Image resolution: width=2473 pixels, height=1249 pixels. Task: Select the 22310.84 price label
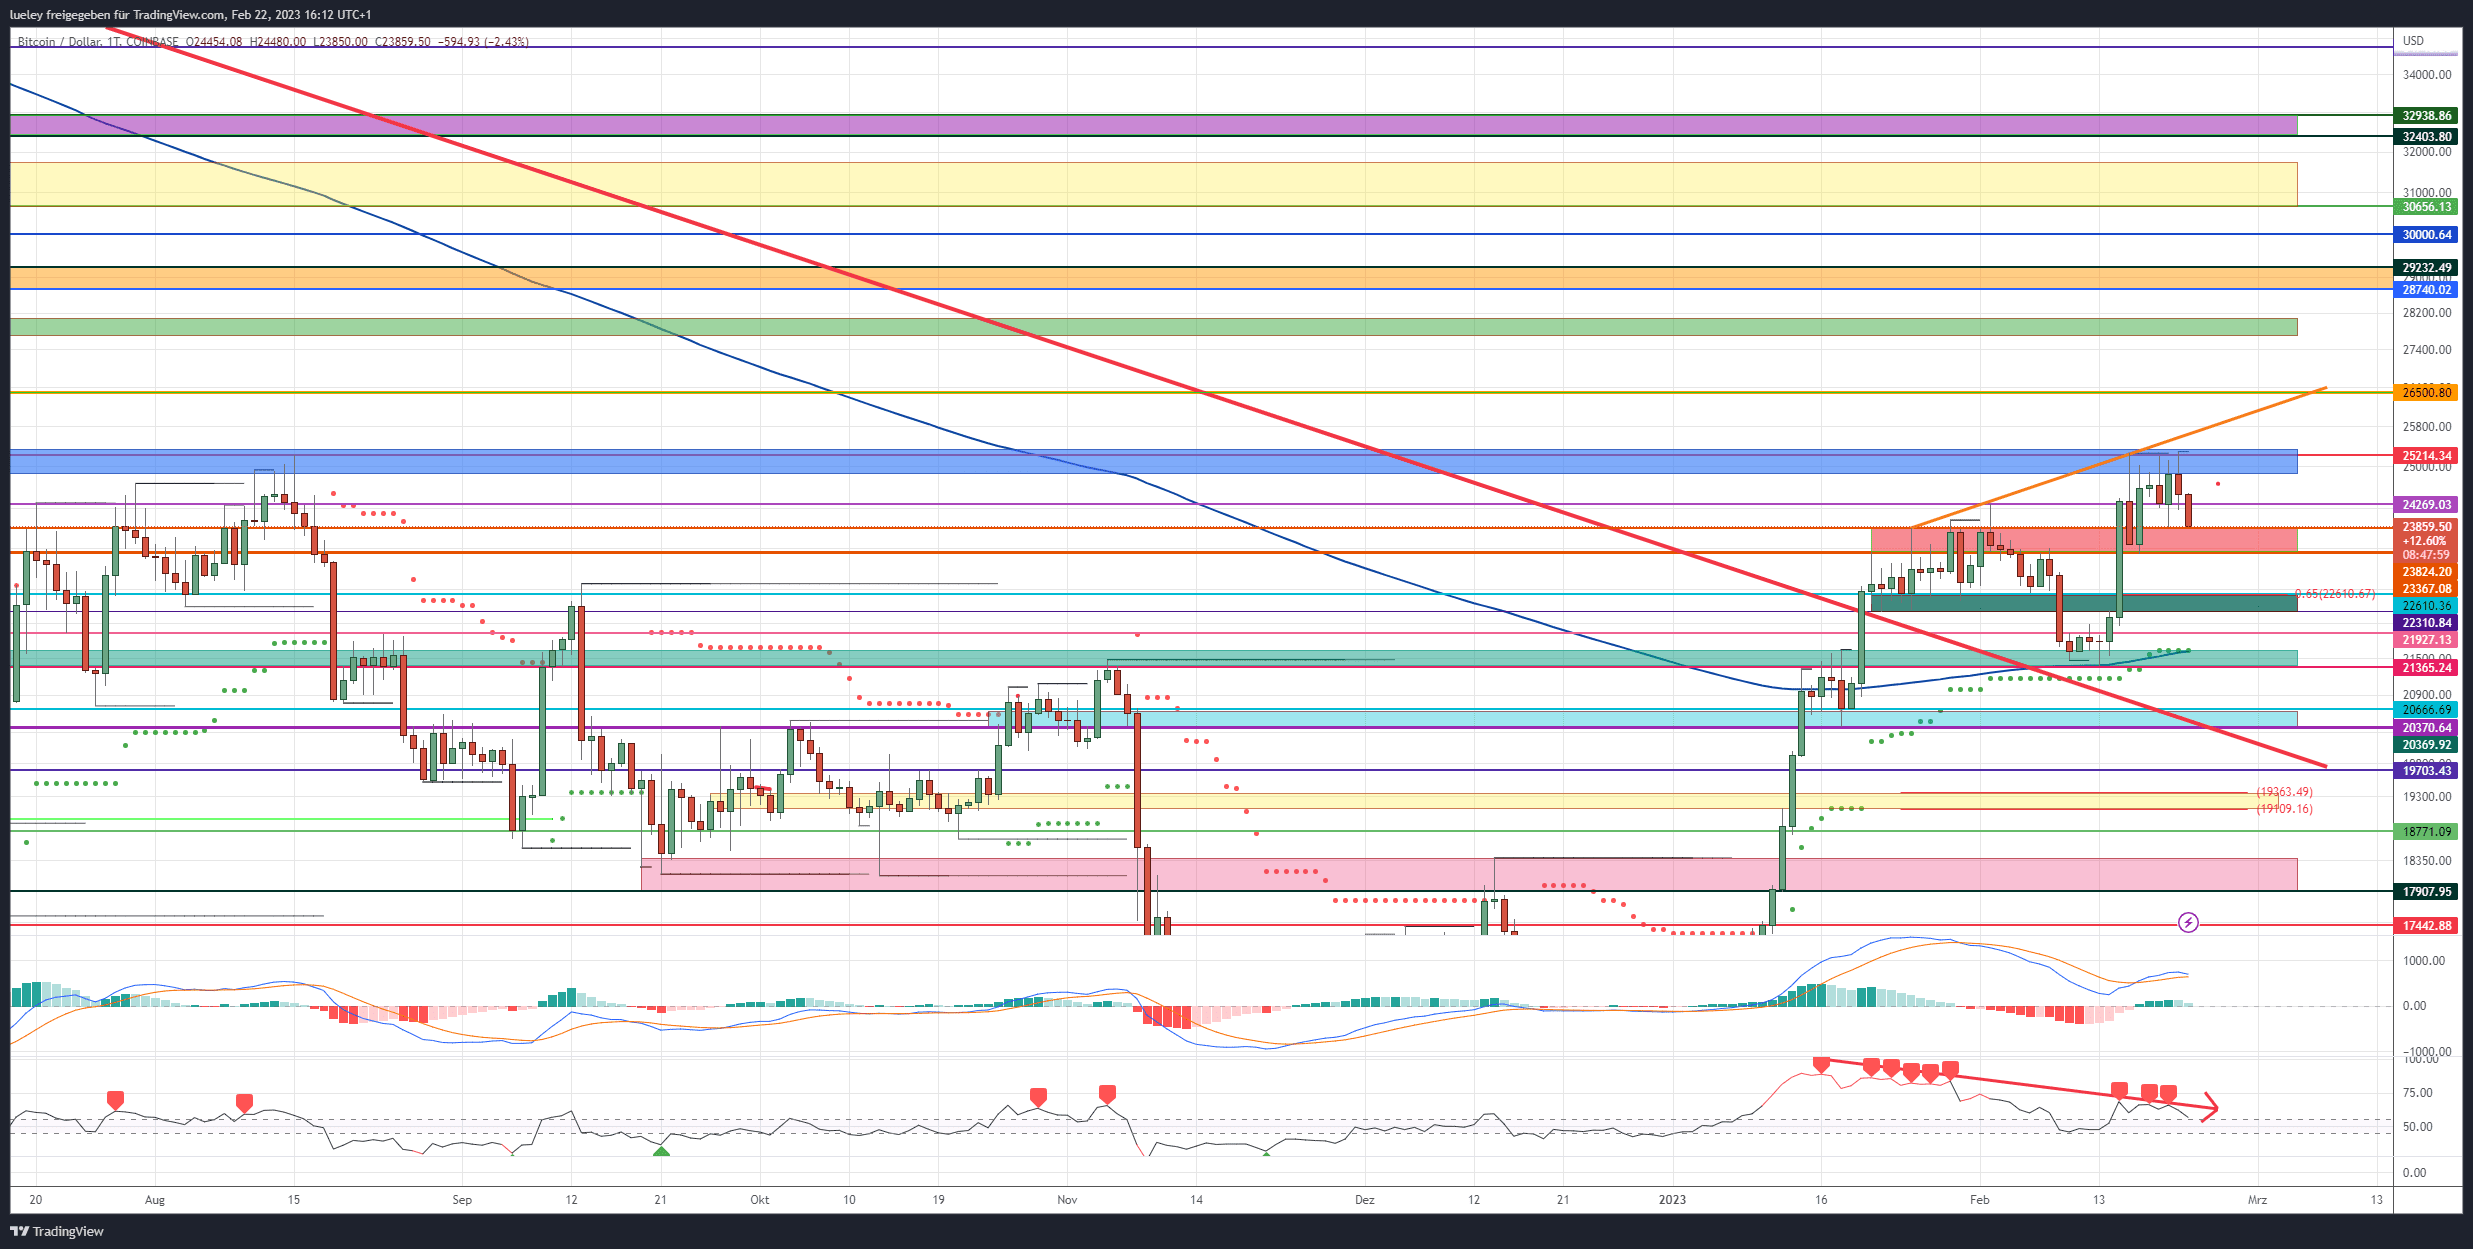[x=2426, y=623]
